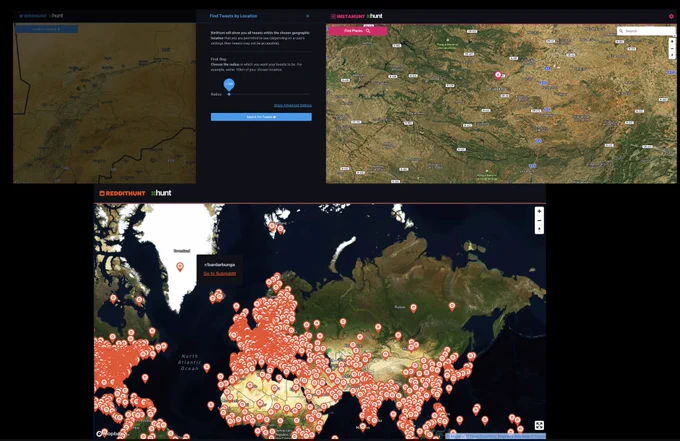Image resolution: width=680 pixels, height=441 pixels.
Task: Click magnifier icon in InstaHunt search box
Action: click(621, 31)
